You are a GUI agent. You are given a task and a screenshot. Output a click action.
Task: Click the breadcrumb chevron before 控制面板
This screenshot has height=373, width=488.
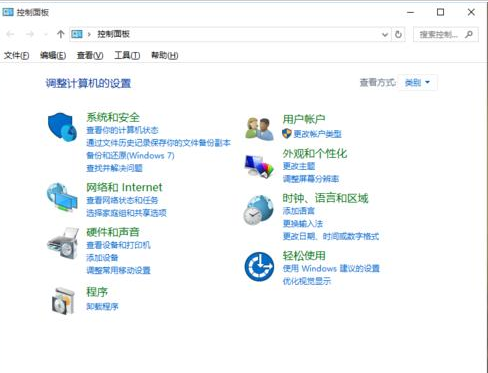tap(89, 34)
